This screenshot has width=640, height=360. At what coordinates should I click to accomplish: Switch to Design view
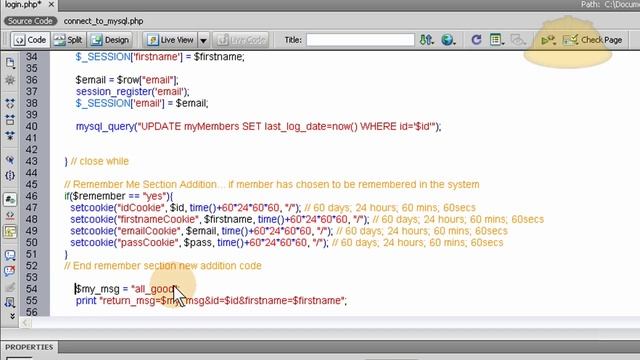(110, 40)
